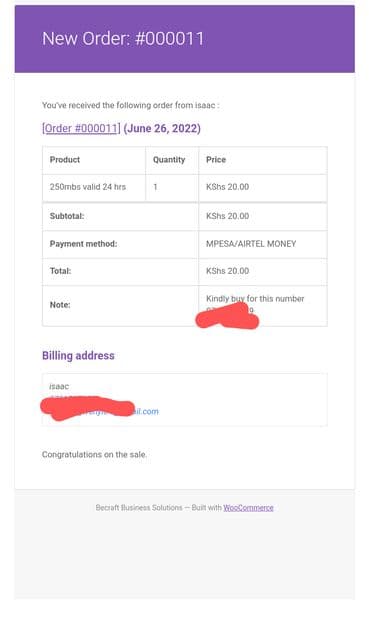Click the Product column header
The image size is (369, 639).
pyautogui.click(x=94, y=160)
